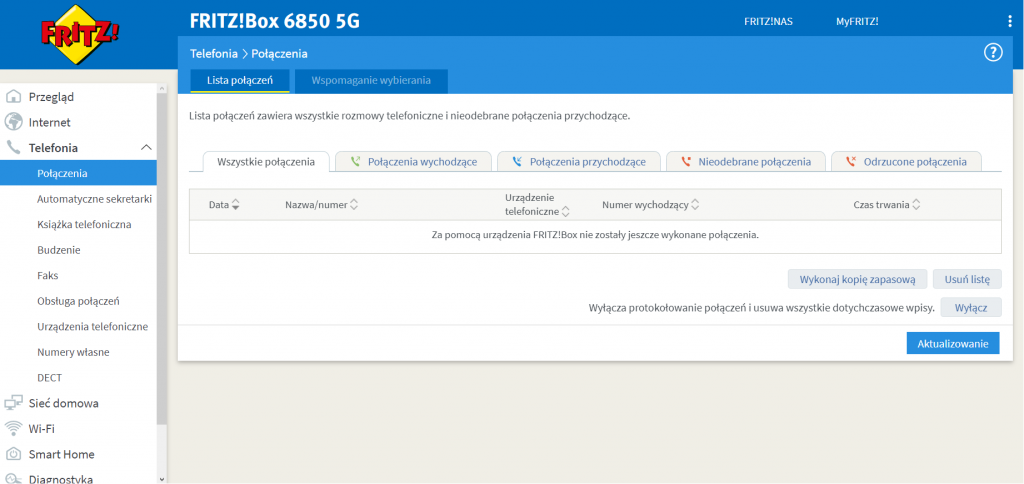Collapse the Telefonia menu chevron
Viewport: 1024px width, 484px height.
coord(146,148)
